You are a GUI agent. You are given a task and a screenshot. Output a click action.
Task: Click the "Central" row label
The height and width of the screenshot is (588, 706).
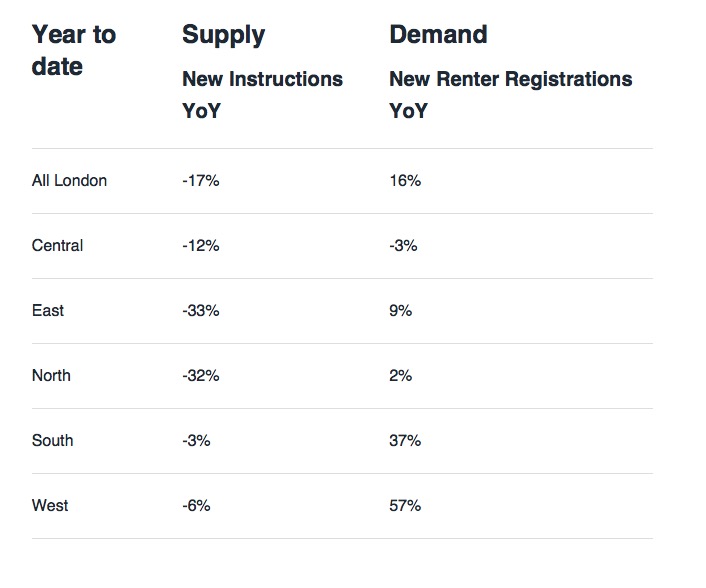pyautogui.click(x=58, y=246)
